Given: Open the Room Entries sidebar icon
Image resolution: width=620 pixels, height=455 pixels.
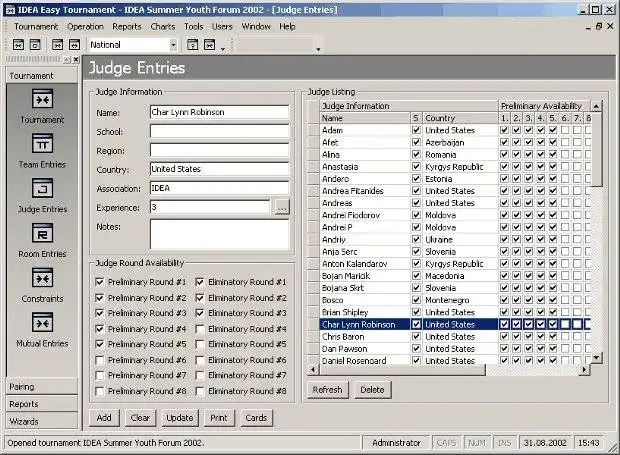Looking at the screenshot, I should tap(42, 233).
